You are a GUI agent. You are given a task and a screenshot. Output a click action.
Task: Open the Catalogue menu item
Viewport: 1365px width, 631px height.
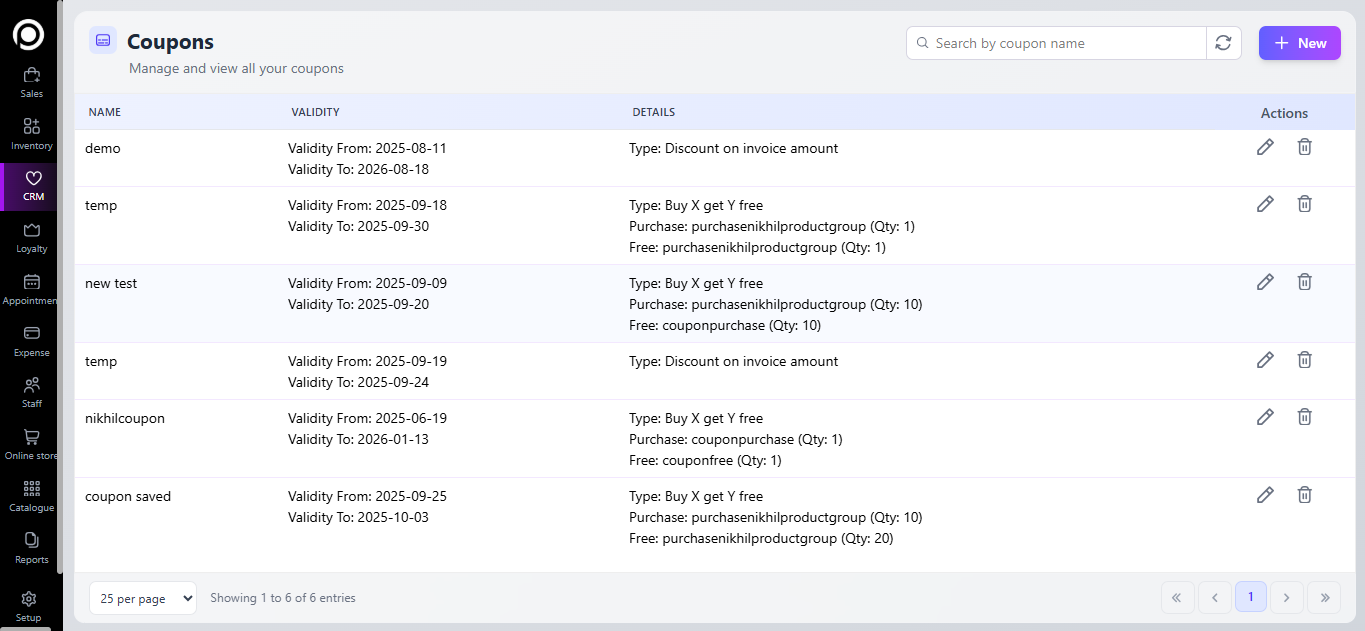click(x=31, y=495)
